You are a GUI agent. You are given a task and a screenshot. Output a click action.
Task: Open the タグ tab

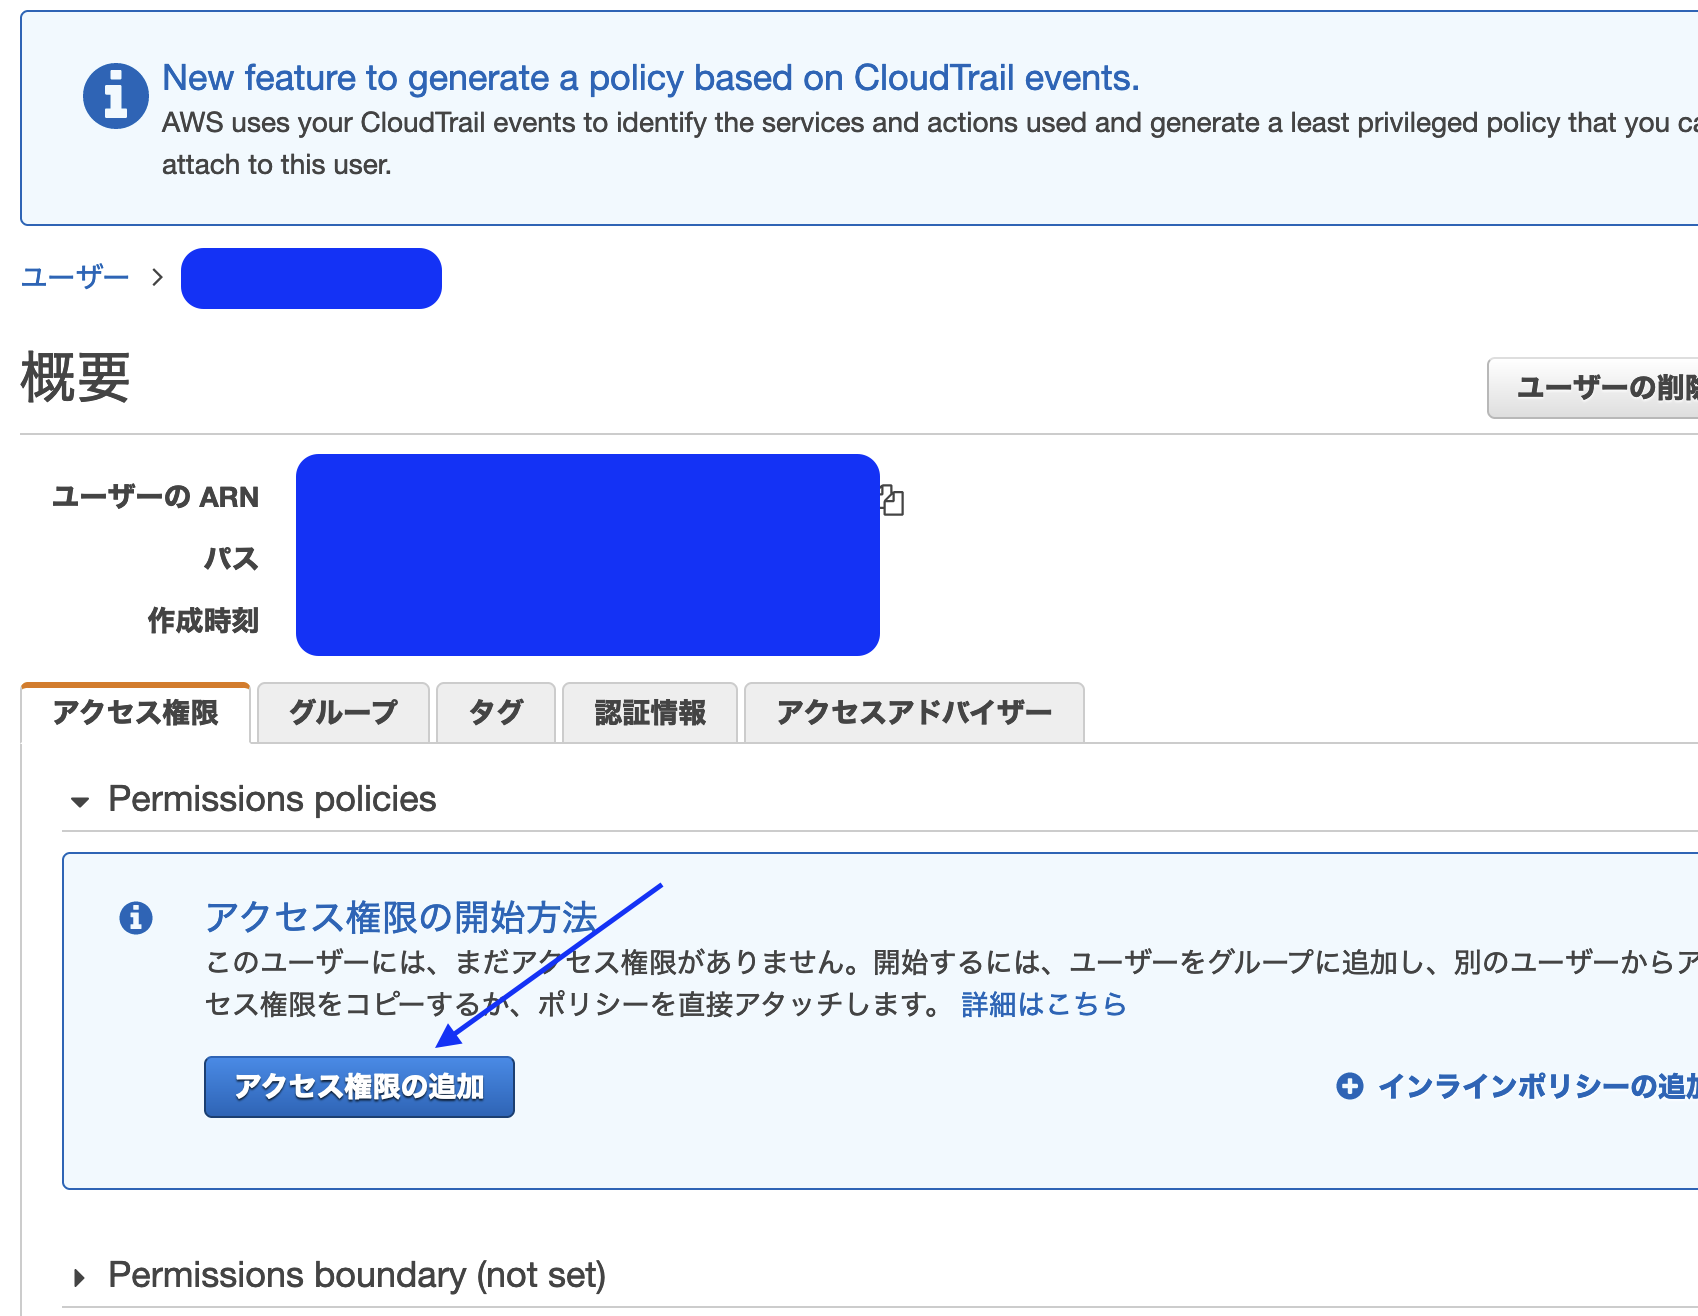[x=496, y=713]
